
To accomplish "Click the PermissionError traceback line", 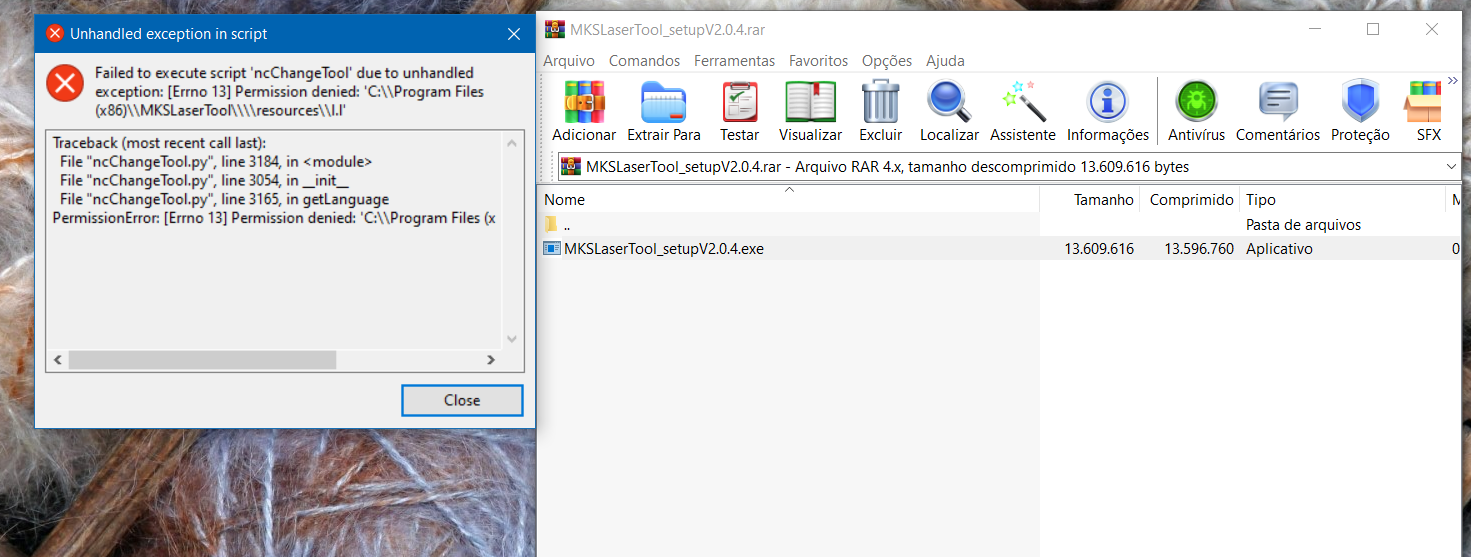I will (x=275, y=218).
